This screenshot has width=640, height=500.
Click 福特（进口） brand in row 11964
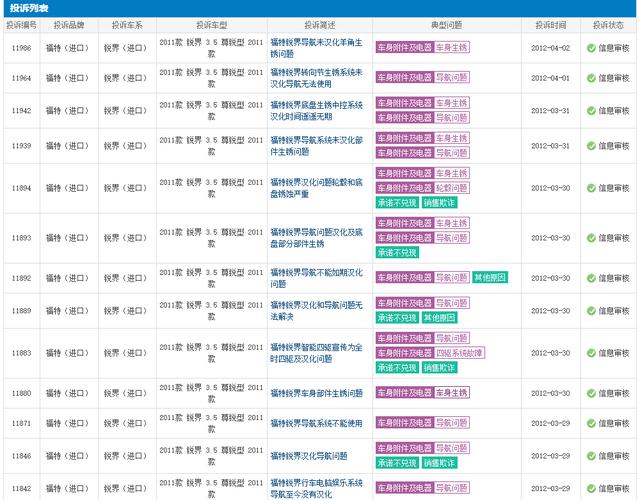pyautogui.click(x=67, y=78)
